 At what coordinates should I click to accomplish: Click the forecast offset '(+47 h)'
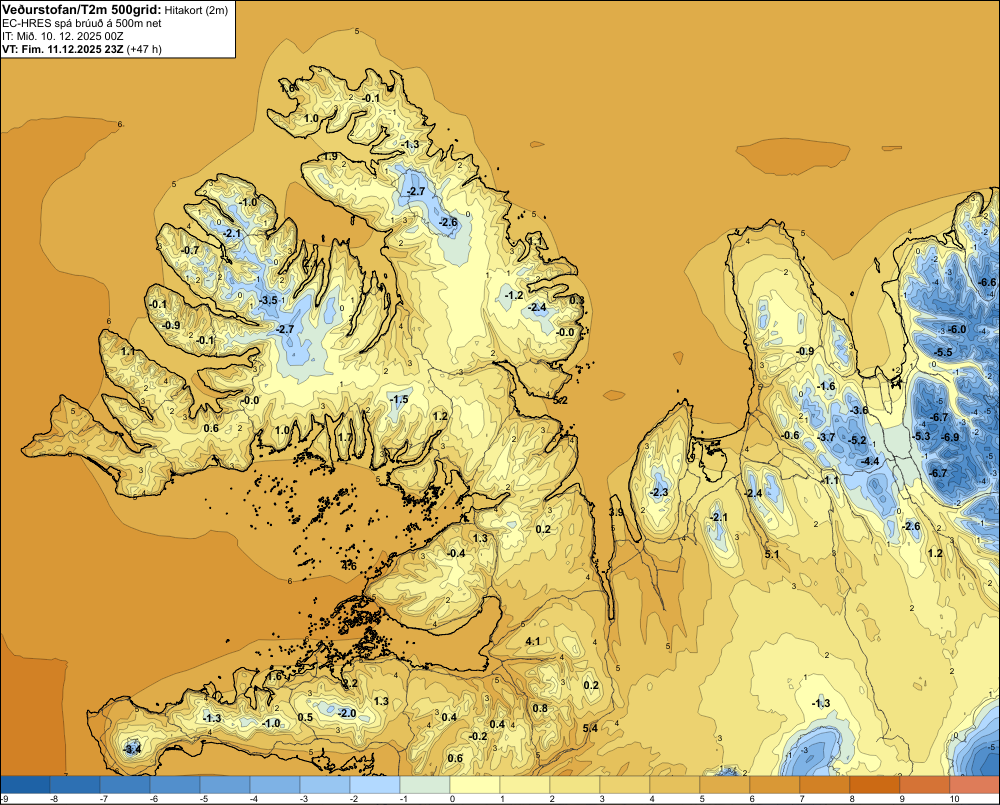144,49
